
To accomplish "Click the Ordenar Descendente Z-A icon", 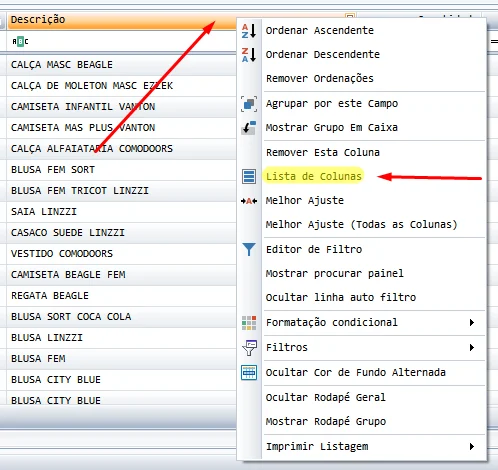I will (x=249, y=55).
